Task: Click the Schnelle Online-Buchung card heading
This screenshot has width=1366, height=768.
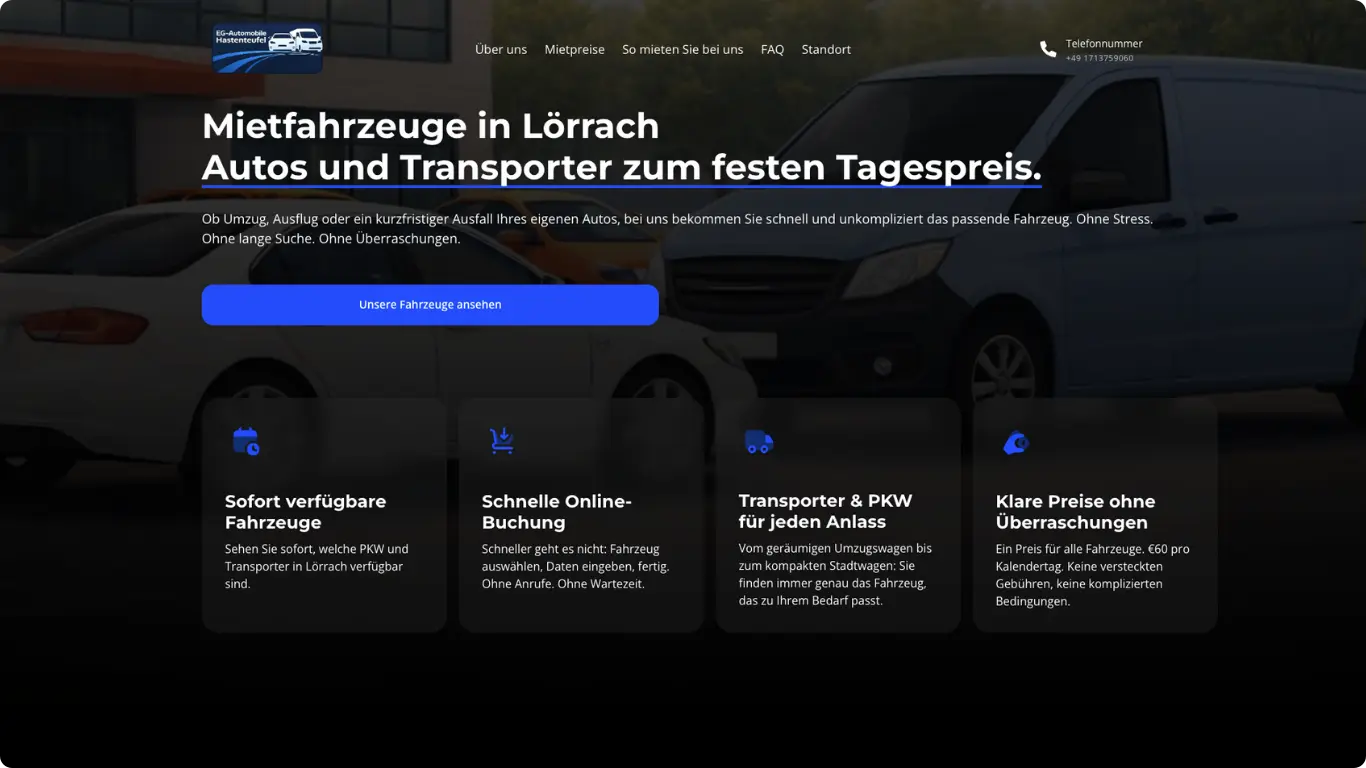Action: [556, 512]
